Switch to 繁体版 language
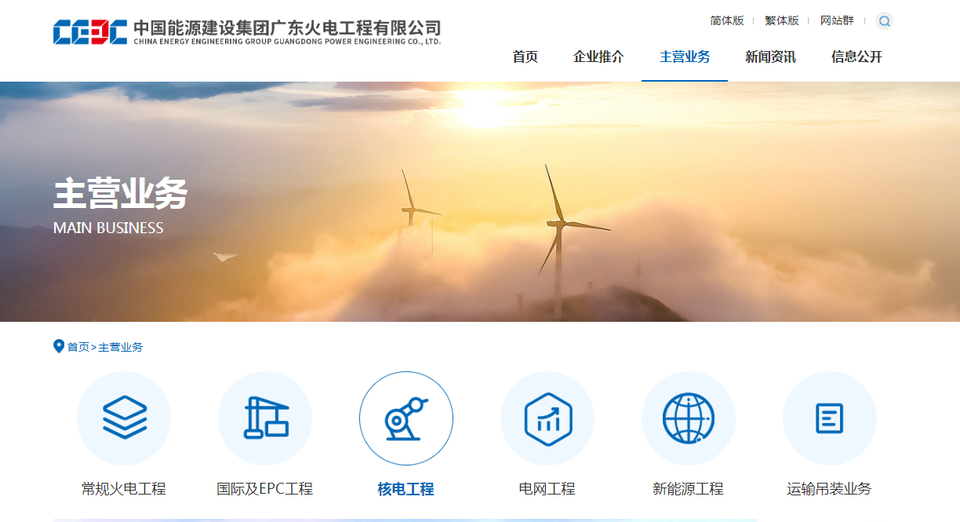Image resolution: width=960 pixels, height=522 pixels. (782, 21)
